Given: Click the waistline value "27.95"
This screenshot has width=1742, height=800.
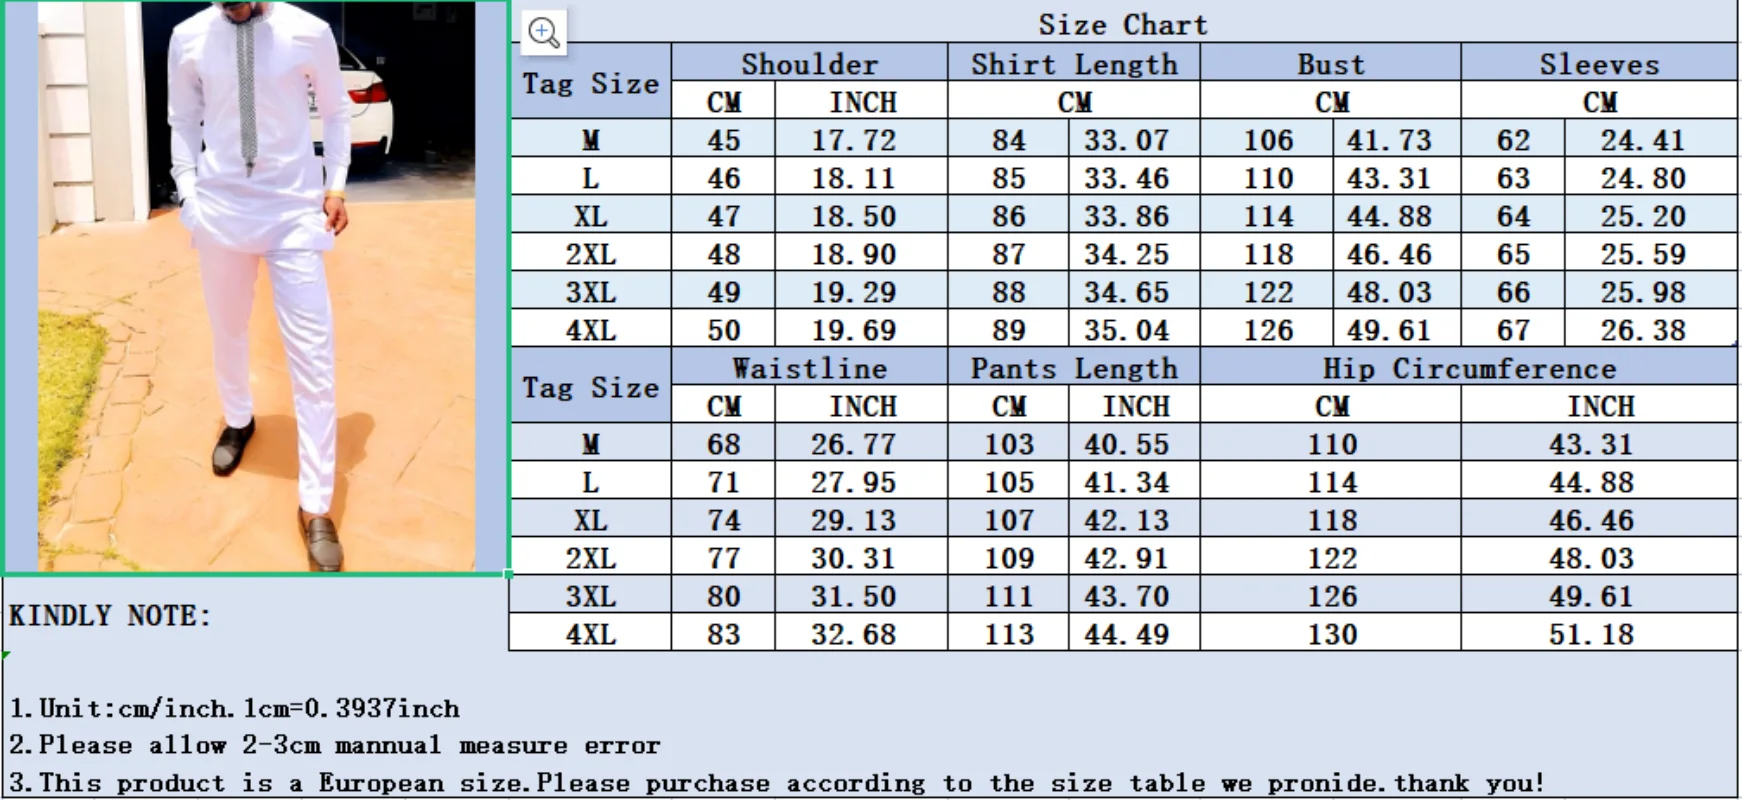Looking at the screenshot, I should 853,482.
